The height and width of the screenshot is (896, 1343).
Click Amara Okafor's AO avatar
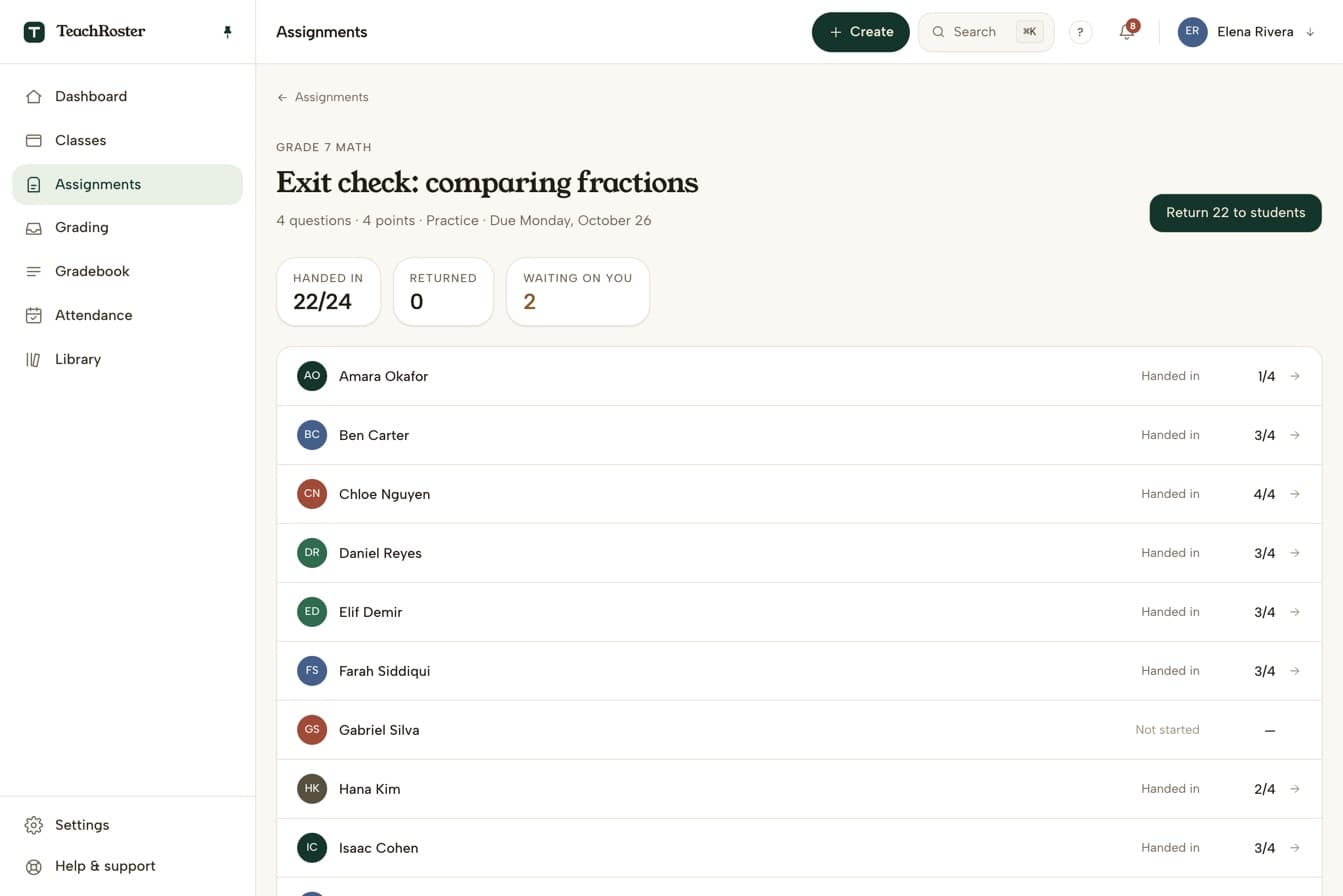click(x=312, y=376)
